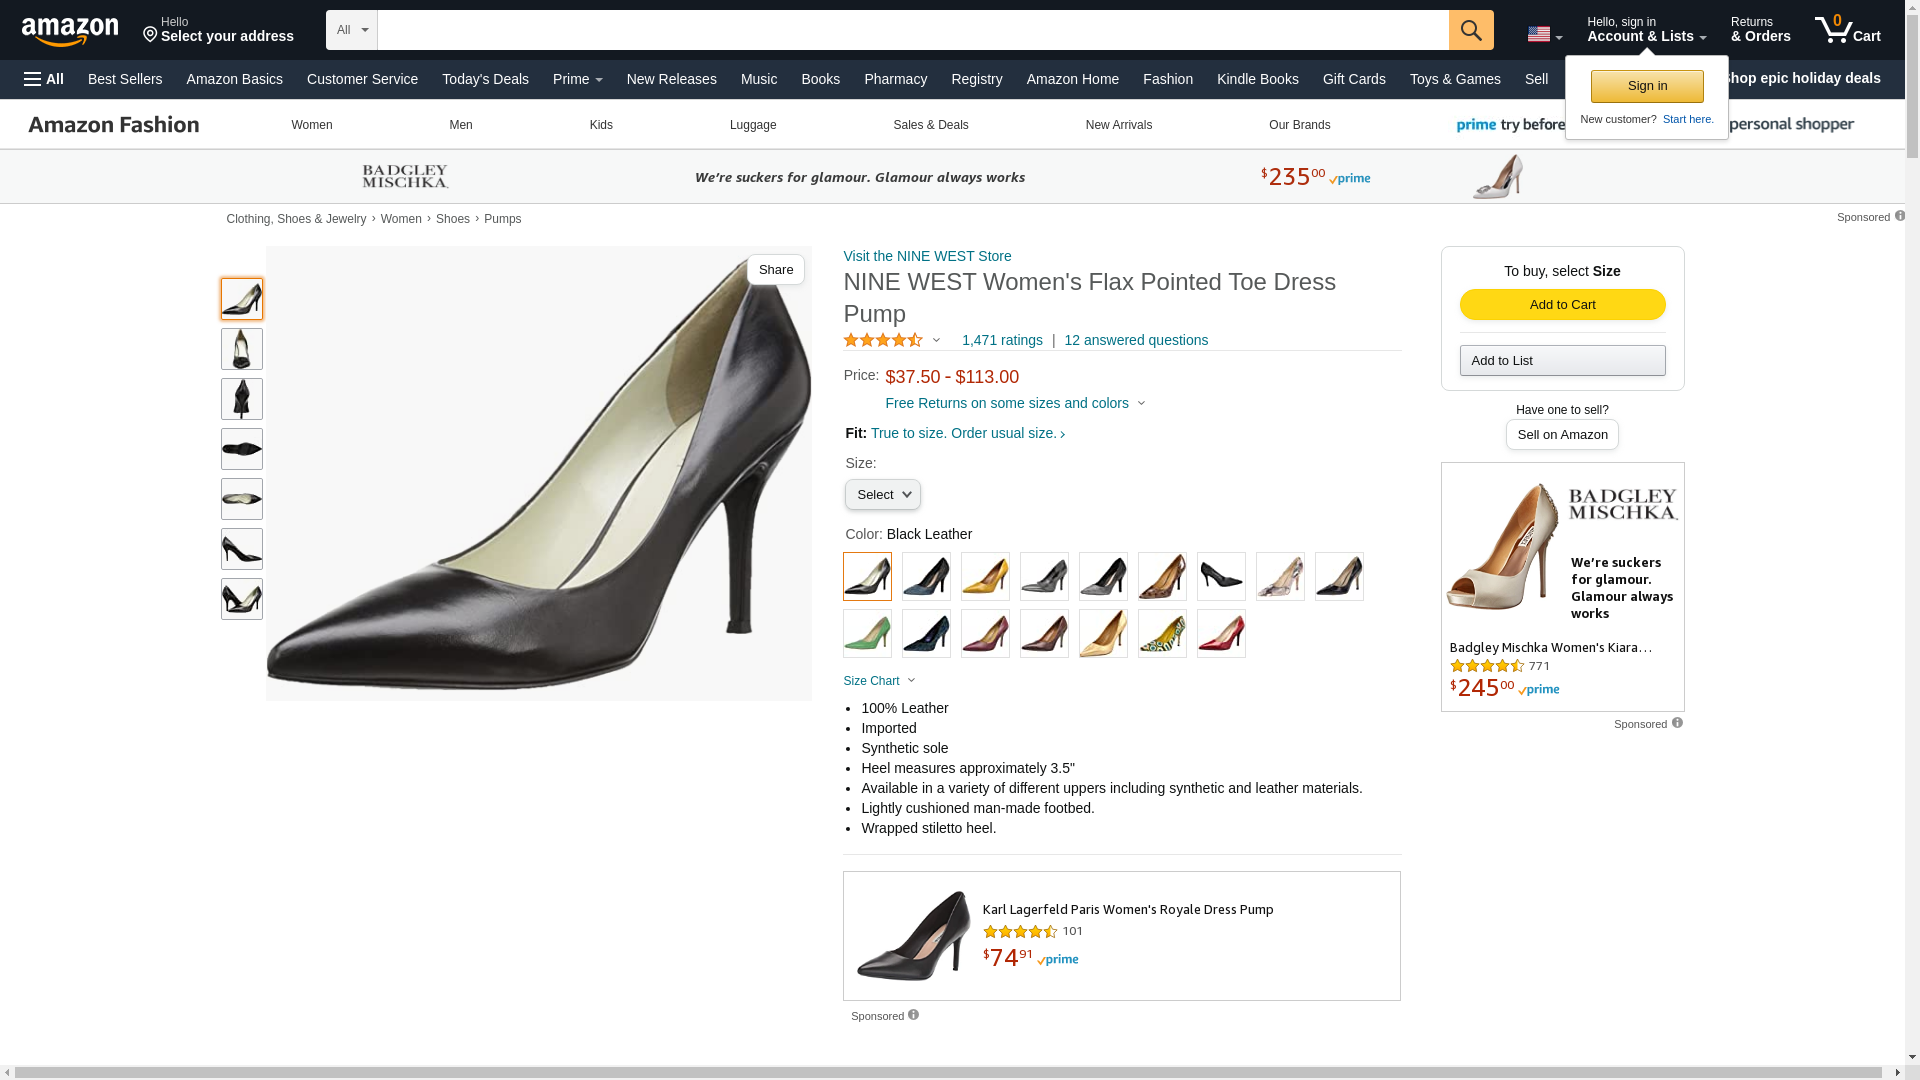This screenshot has width=1920, height=1080.
Task: Open the All search category dropdown
Action: click(x=351, y=30)
